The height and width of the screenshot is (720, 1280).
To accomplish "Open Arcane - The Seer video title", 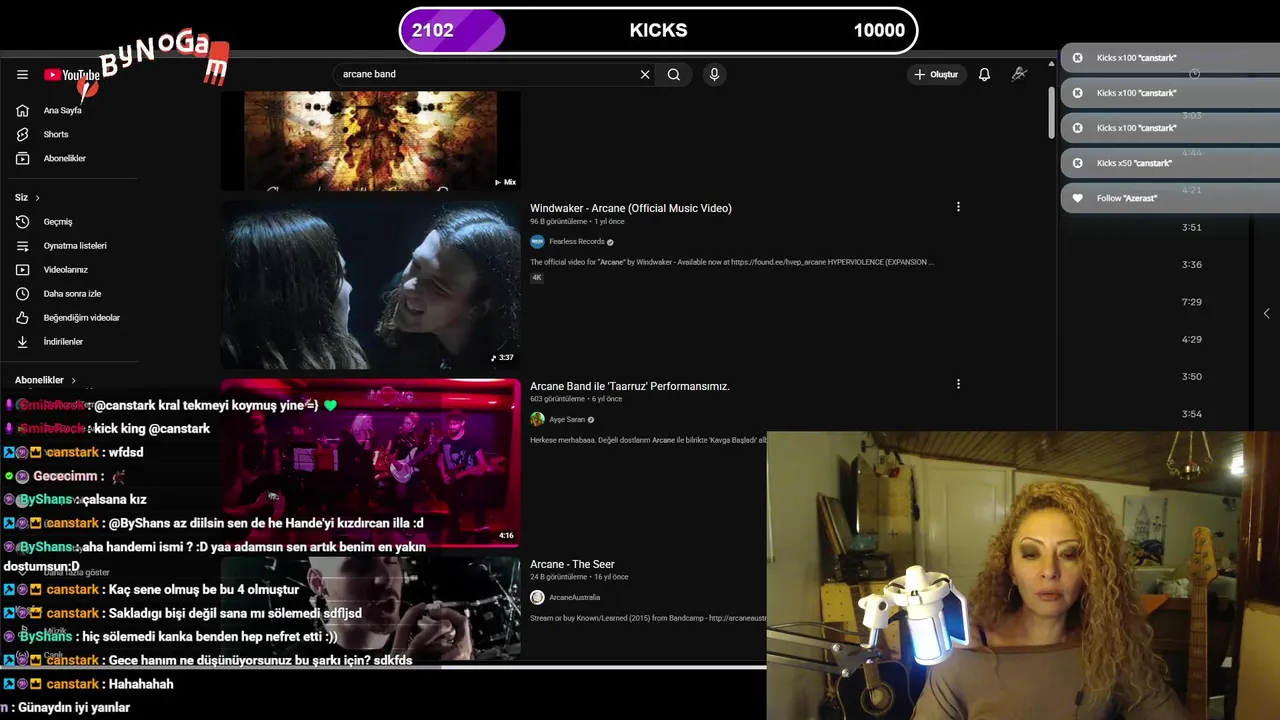I will click(572, 564).
